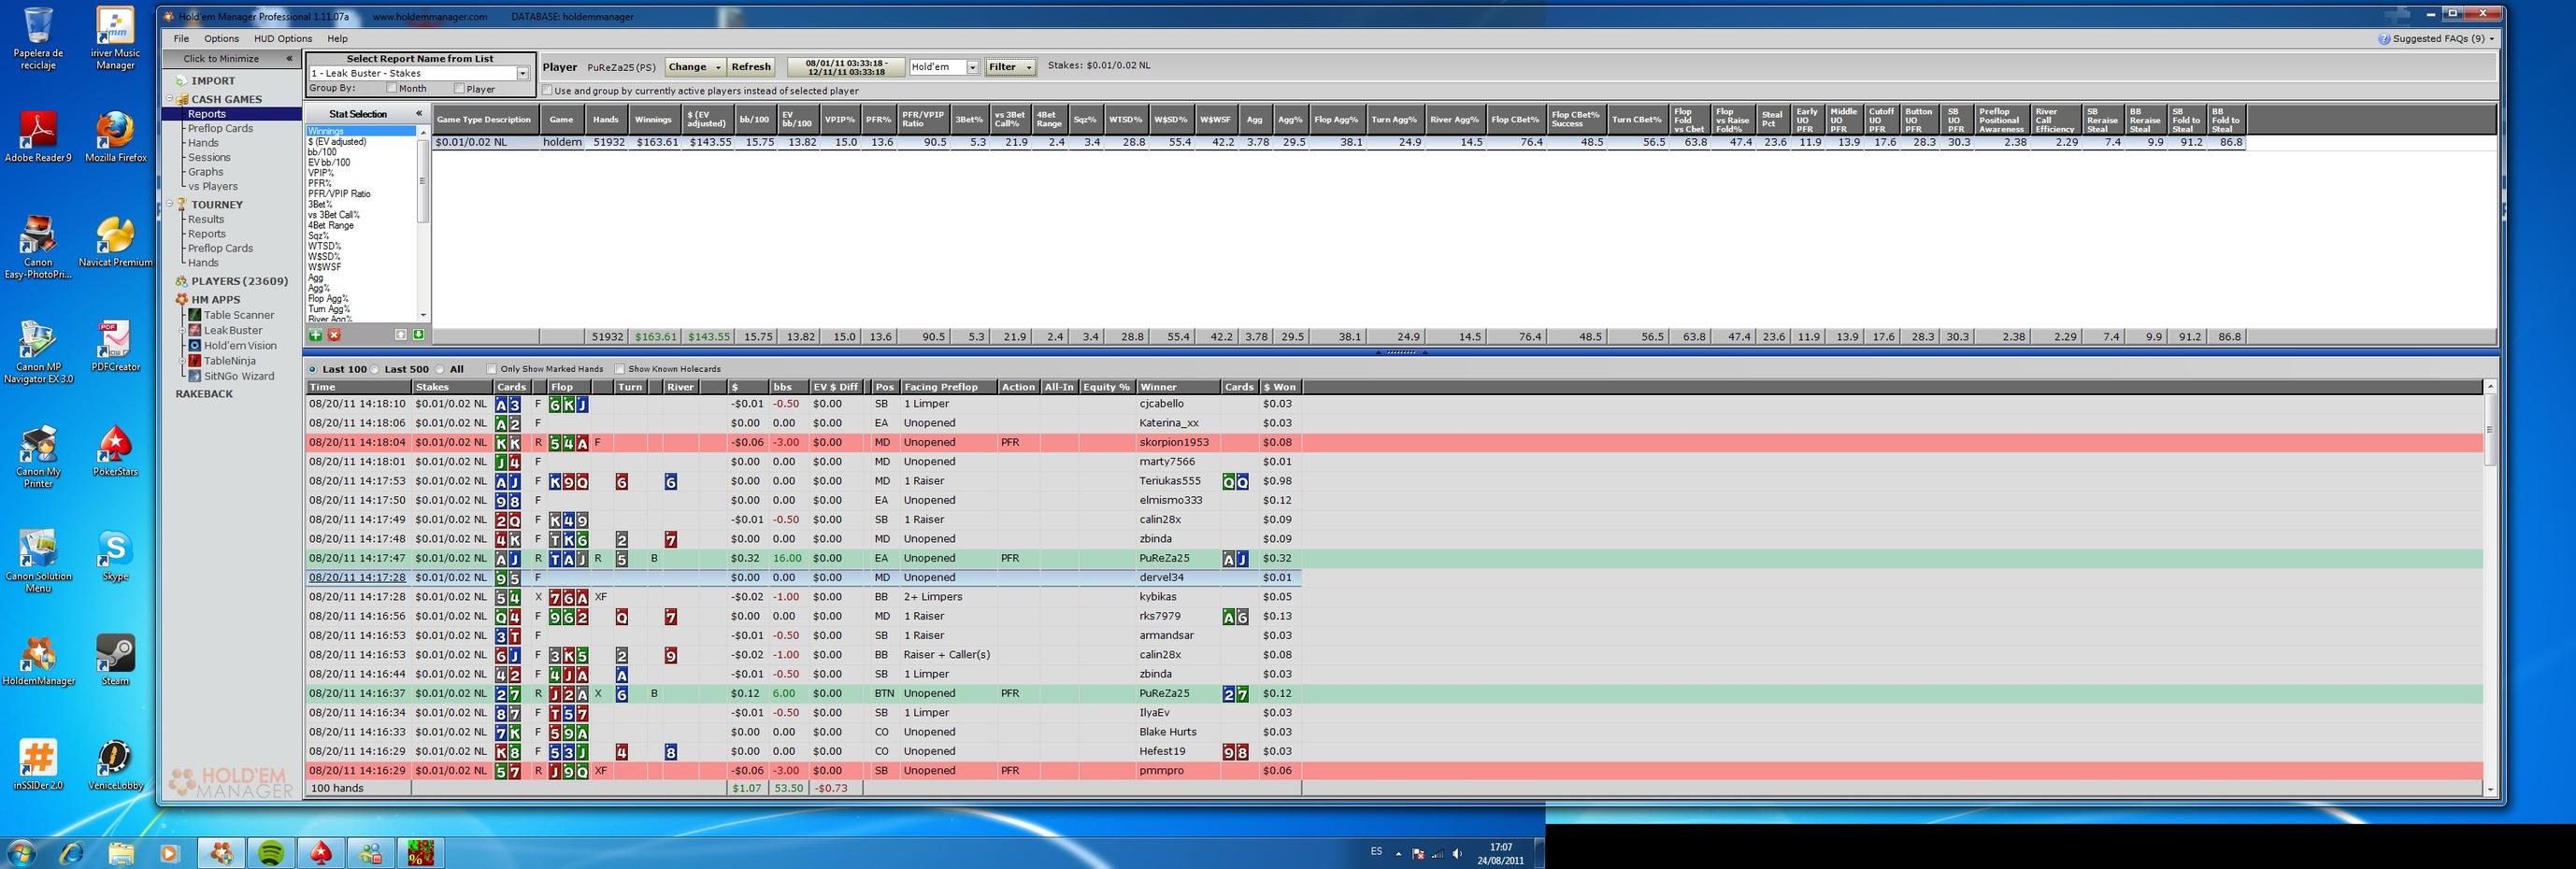Open LeakBuster app in sidebar
The image size is (2576, 869).
225,330
